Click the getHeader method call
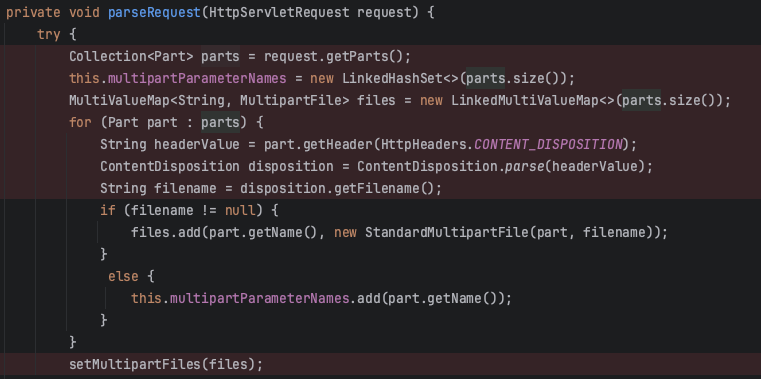The image size is (761, 379). click(337, 144)
